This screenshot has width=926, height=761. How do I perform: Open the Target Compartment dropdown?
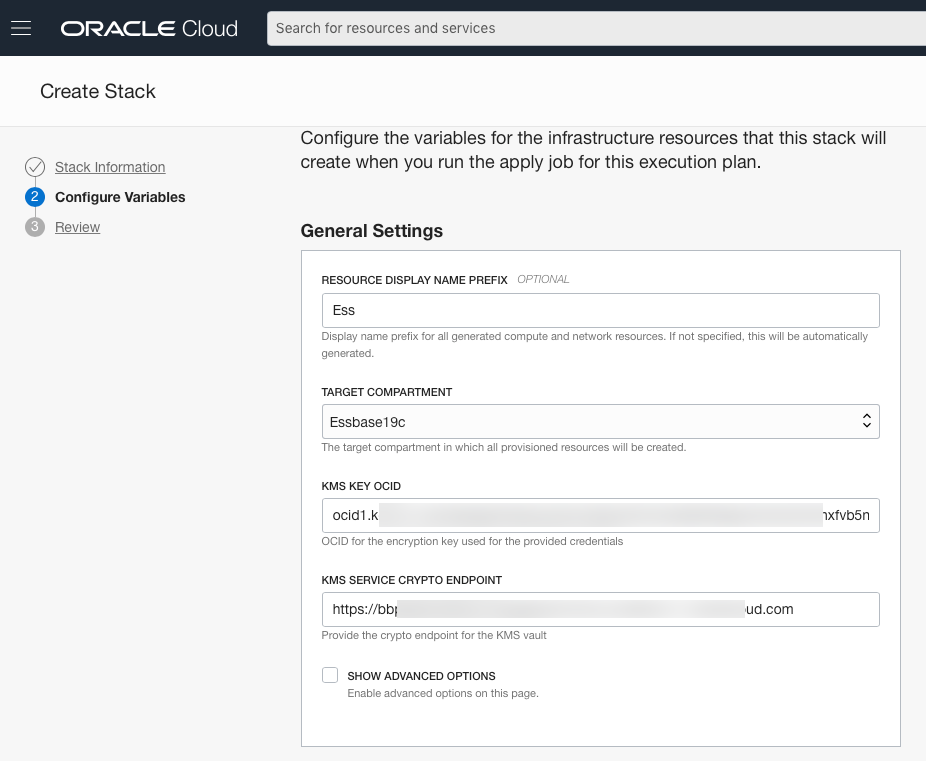600,422
